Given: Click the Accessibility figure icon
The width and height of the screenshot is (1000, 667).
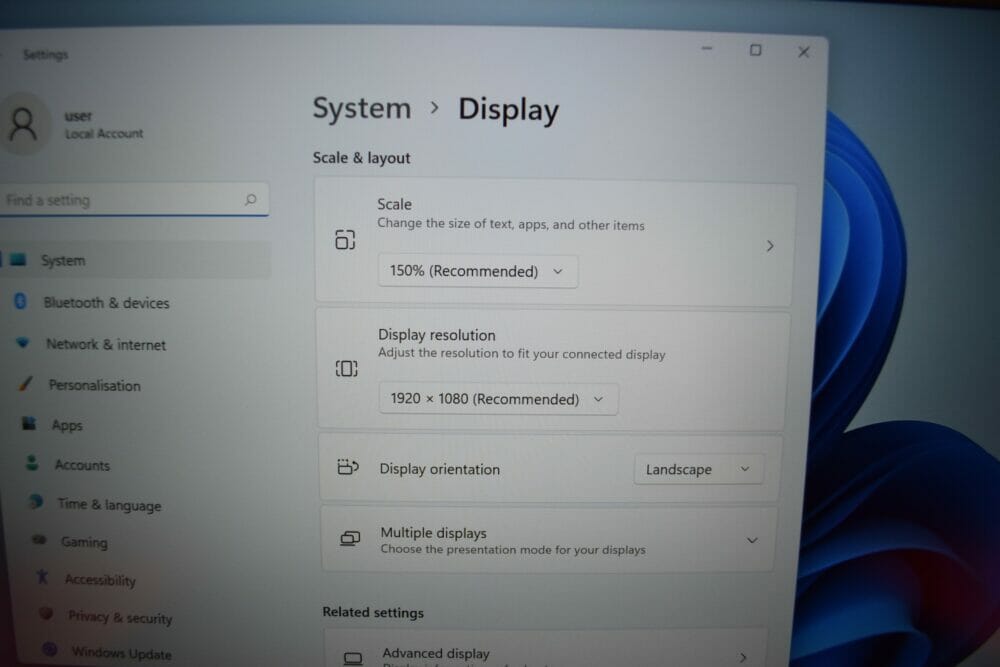Looking at the screenshot, I should 43,577.
